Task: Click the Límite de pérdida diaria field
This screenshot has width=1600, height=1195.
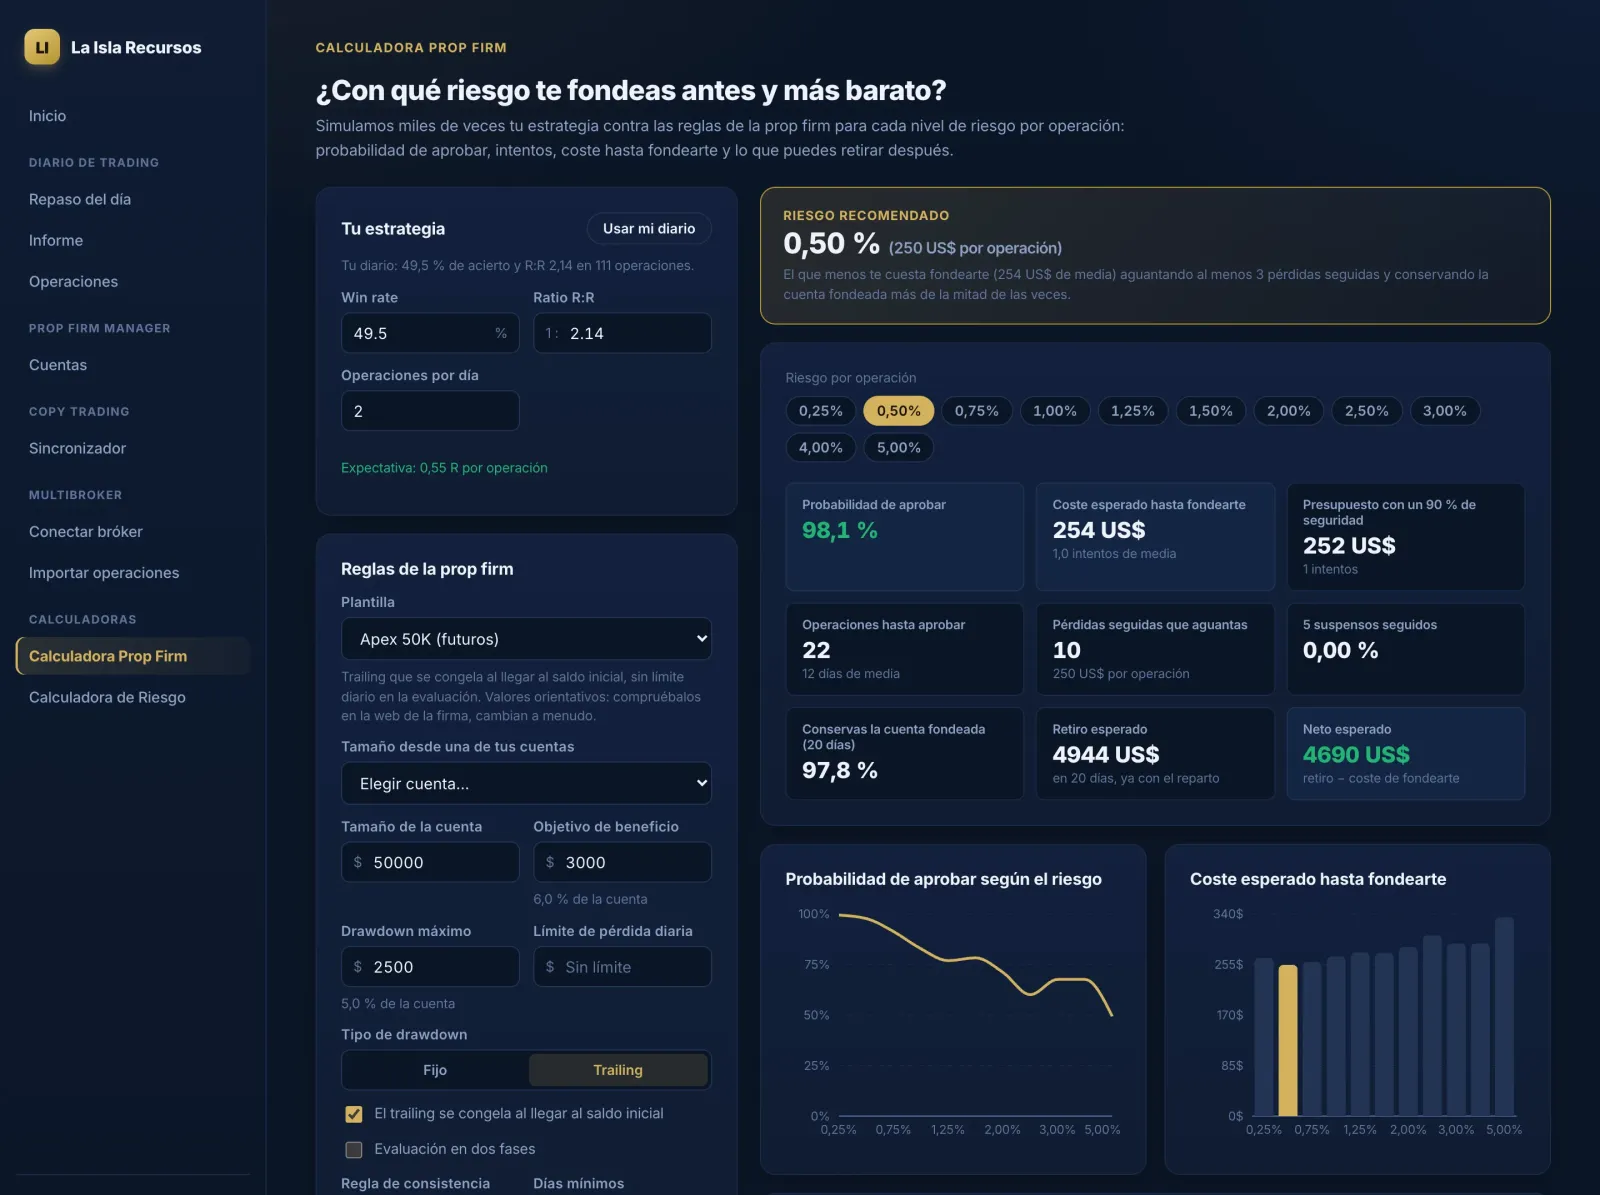Action: pyautogui.click(x=622, y=967)
